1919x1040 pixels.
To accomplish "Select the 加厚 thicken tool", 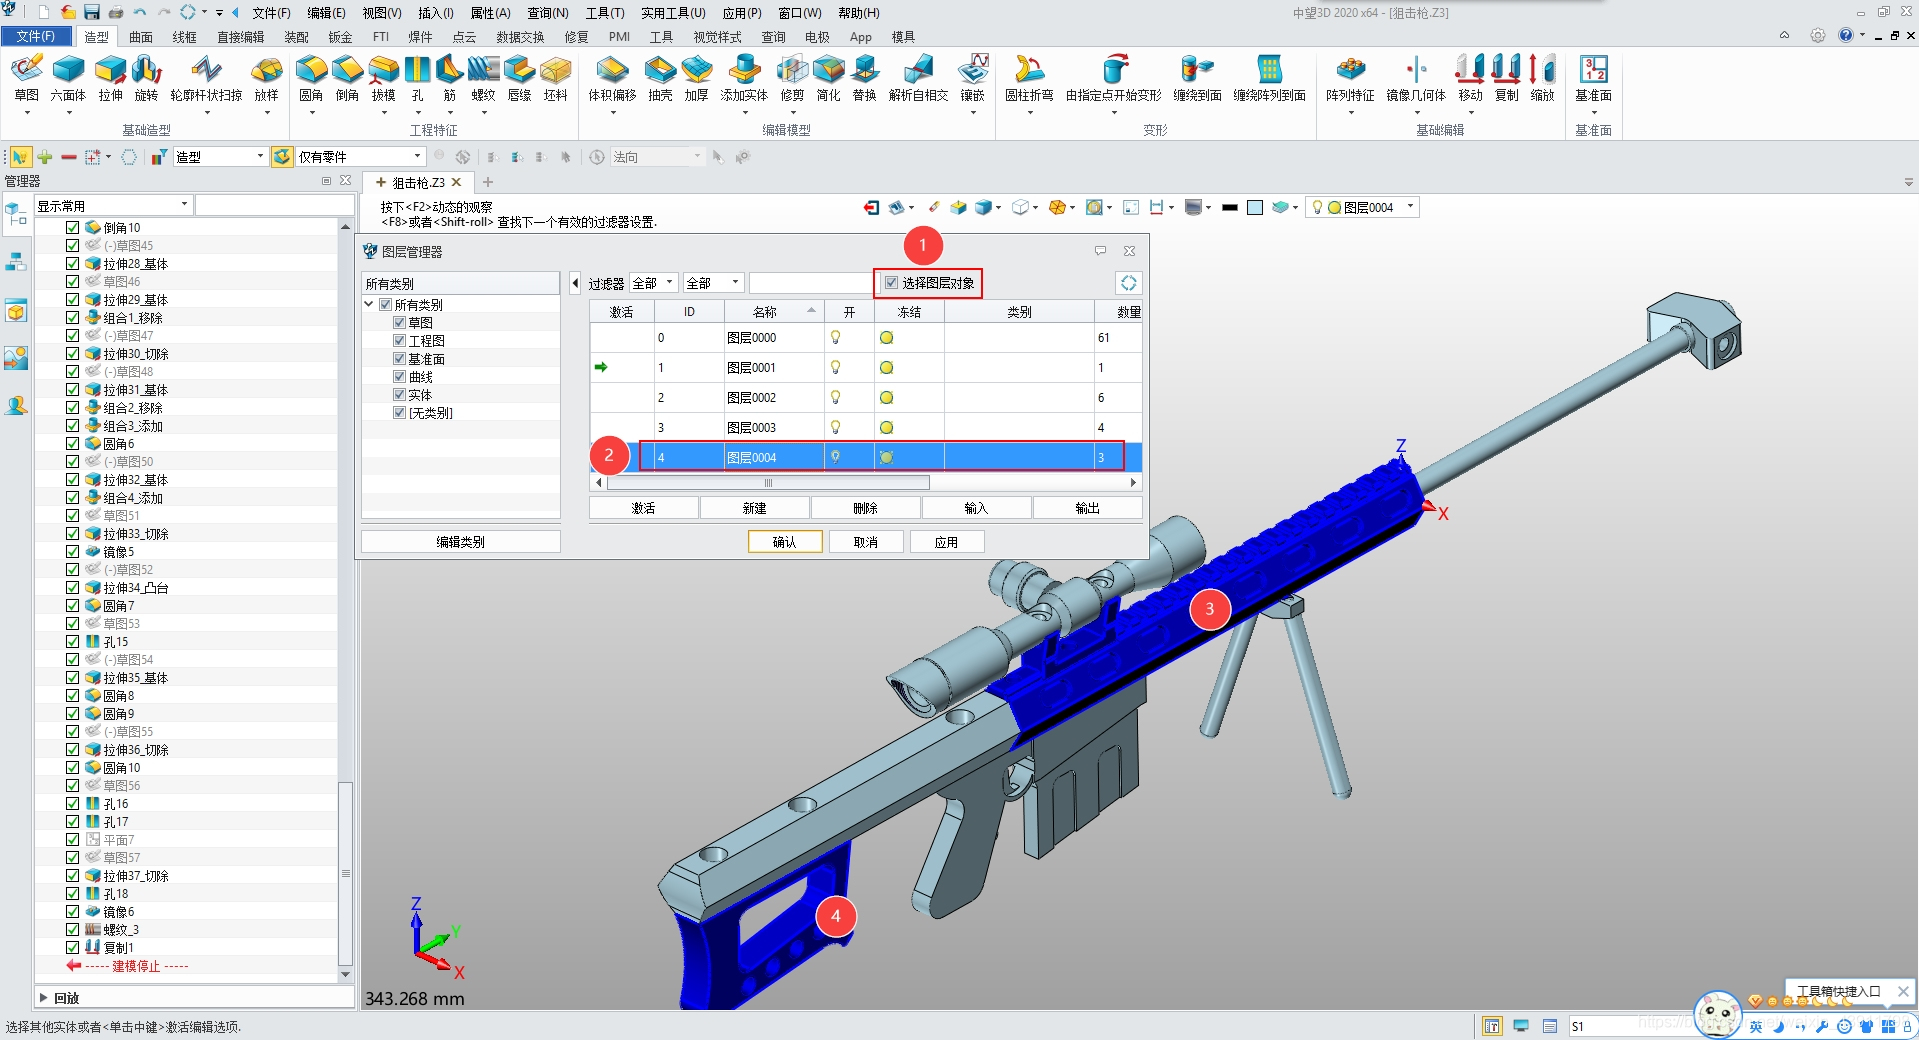I will (696, 78).
